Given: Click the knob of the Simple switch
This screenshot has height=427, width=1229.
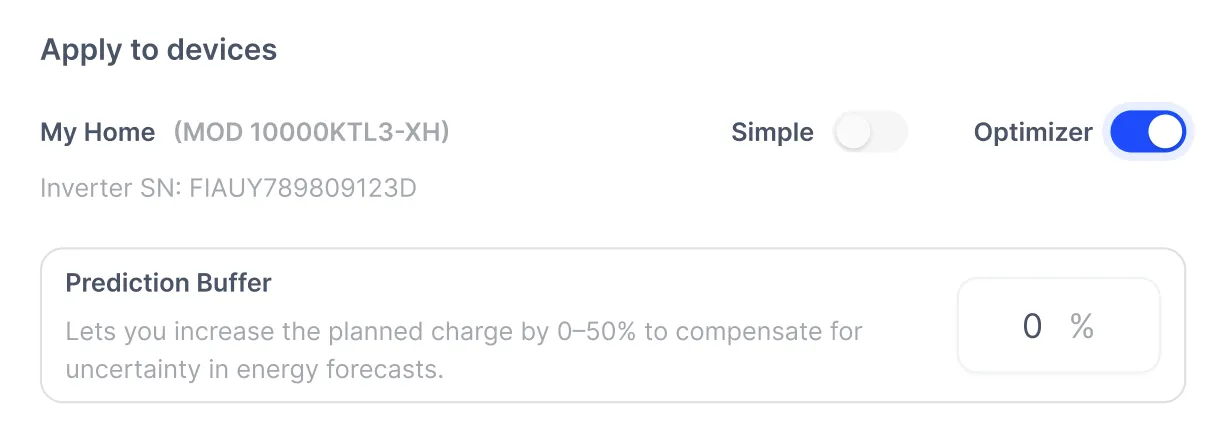Looking at the screenshot, I should [853, 132].
